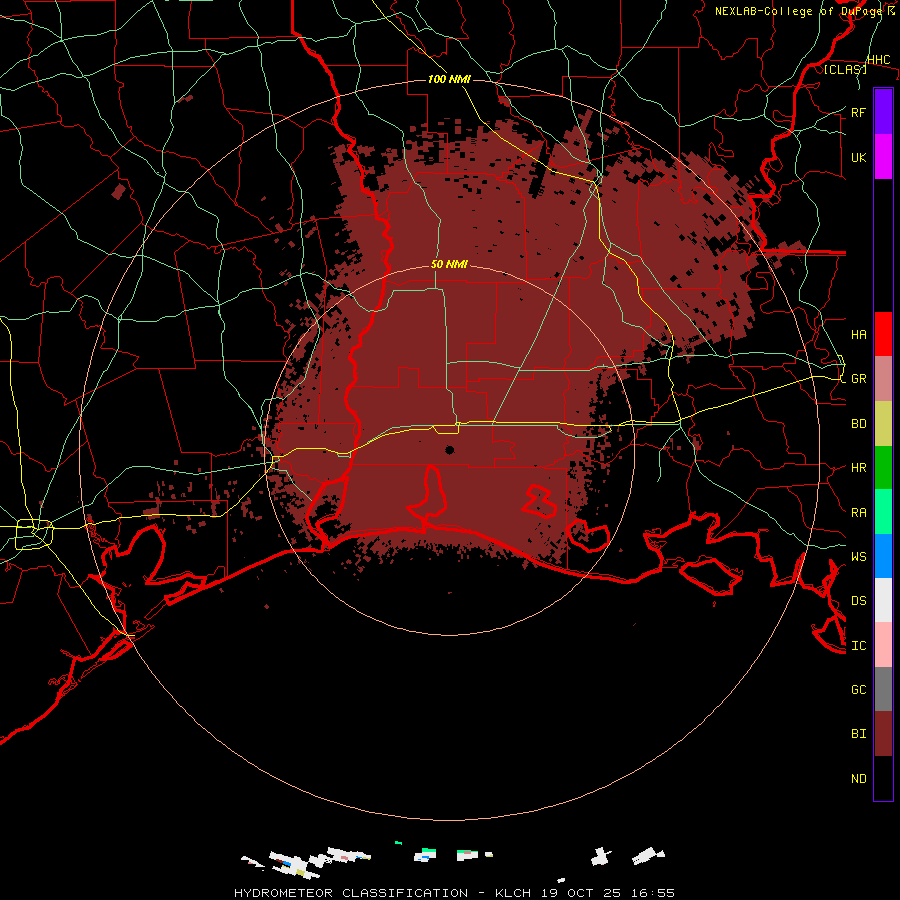Click the NEXLAB-College of DuPage text
The height and width of the screenshot is (900, 900).
click(801, 11)
